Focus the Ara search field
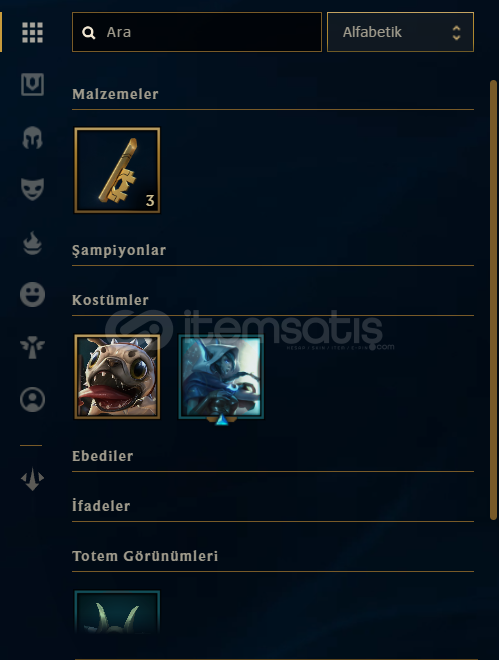Image resolution: width=499 pixels, height=660 pixels. click(197, 32)
